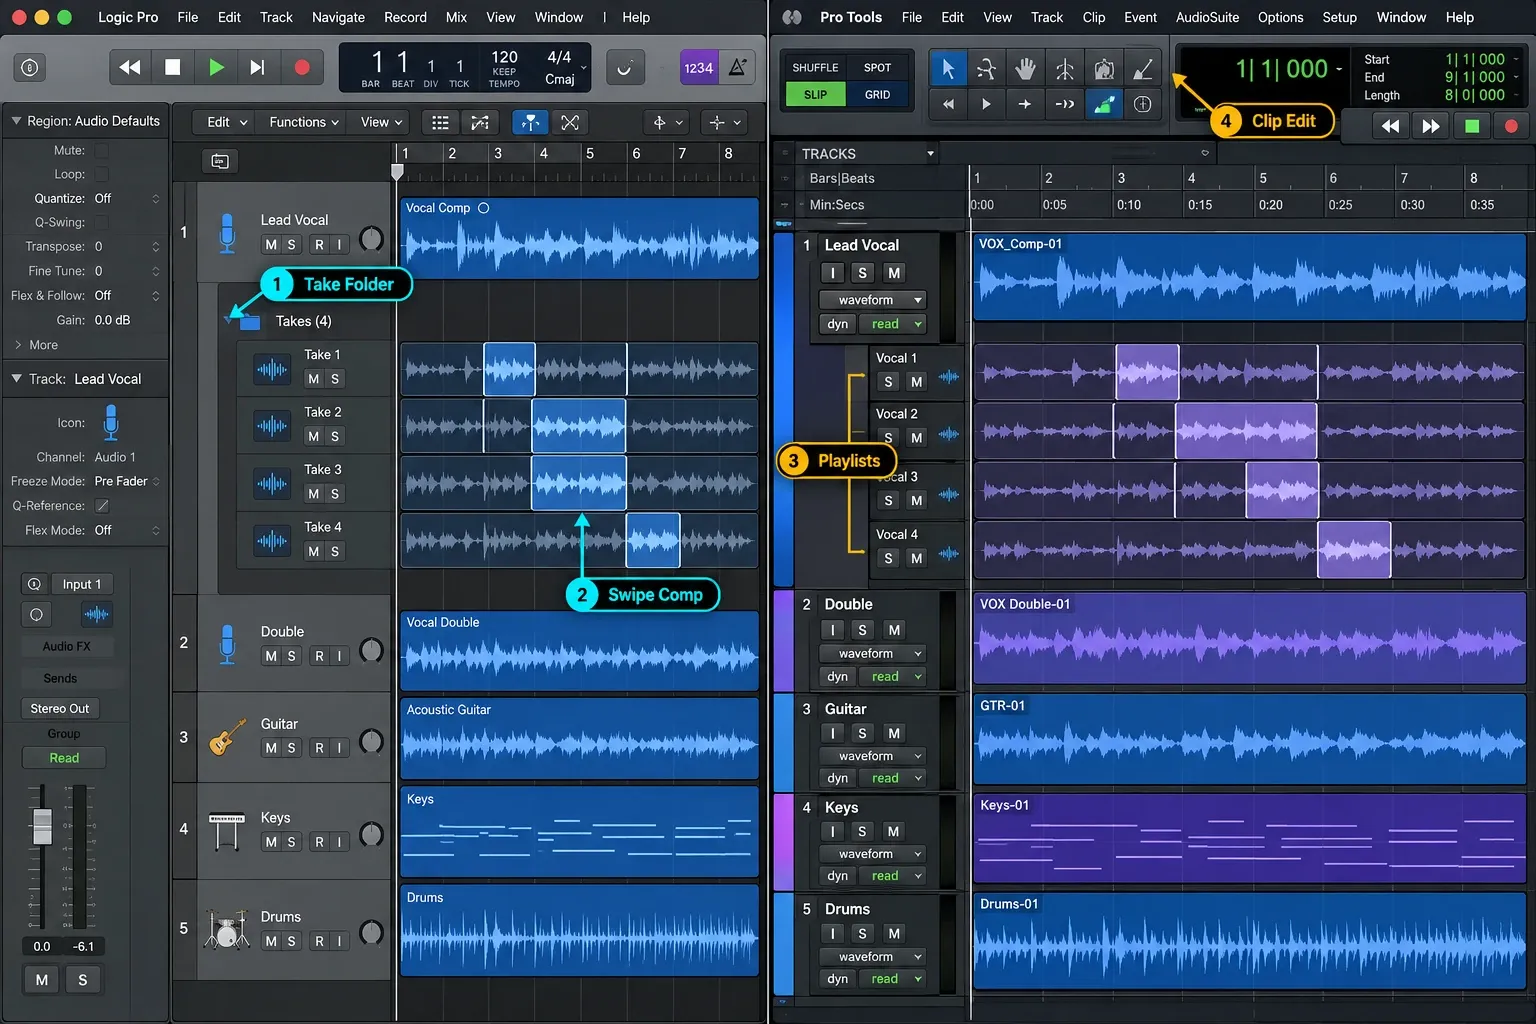The height and width of the screenshot is (1024, 1536).
Task: Click the Pro Tools Smart Tool camera-like icon
Action: point(1104,68)
